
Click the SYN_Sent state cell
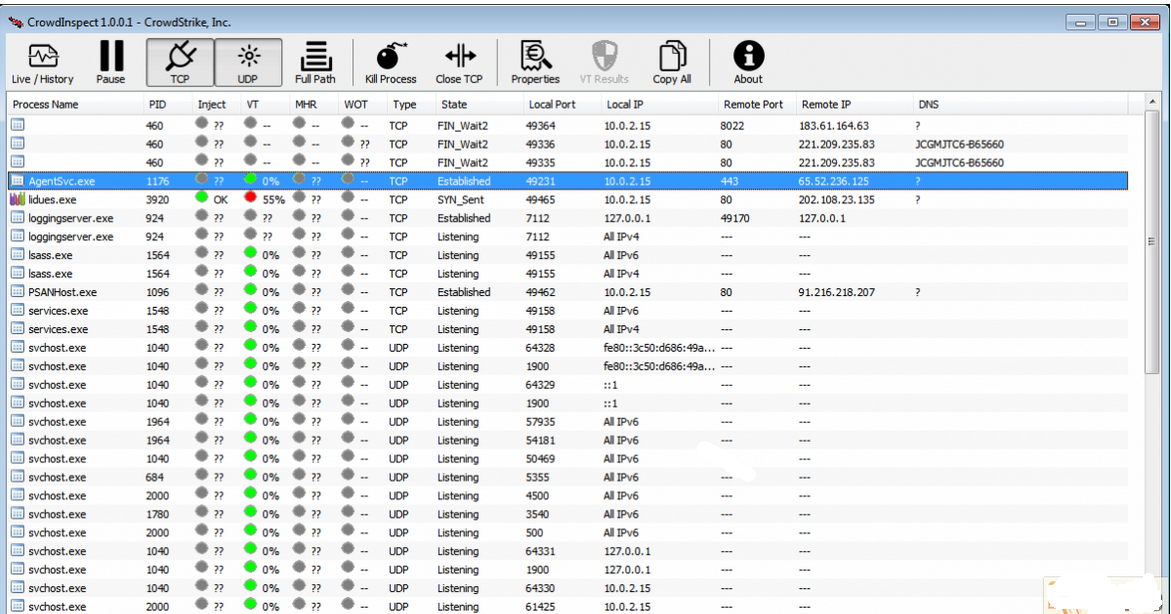[461, 199]
